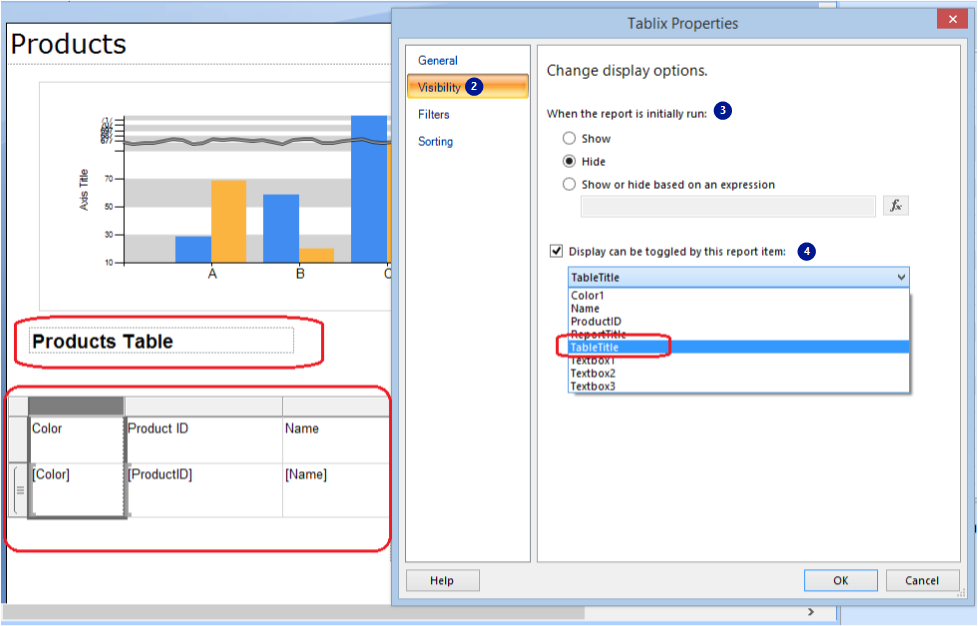The image size is (978, 626).
Task: Select the Show radio button
Action: [569, 139]
